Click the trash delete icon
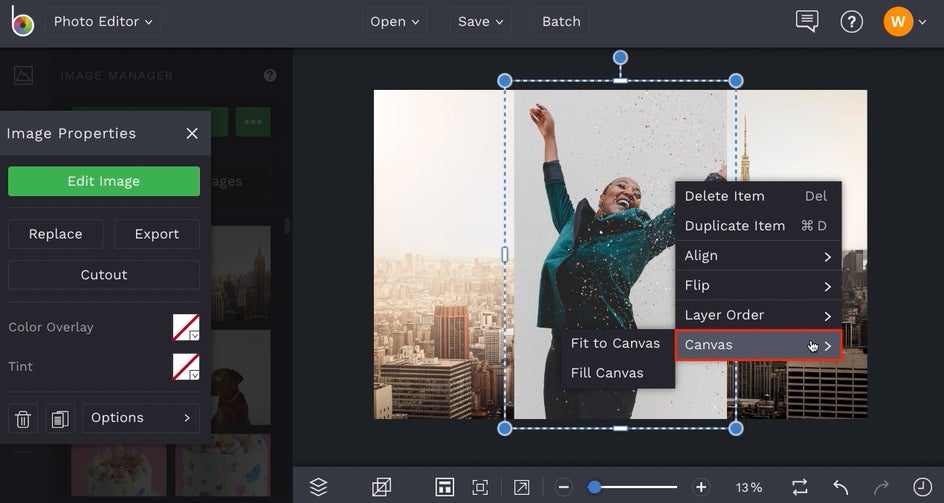The width and height of the screenshot is (944, 503). tap(23, 418)
